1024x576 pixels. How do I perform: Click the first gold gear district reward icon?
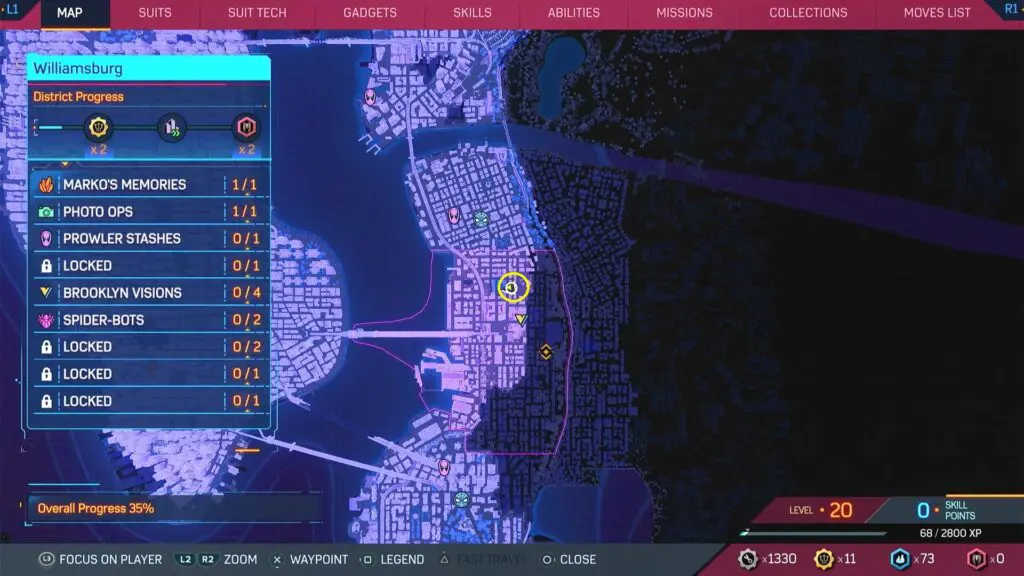coord(101,127)
